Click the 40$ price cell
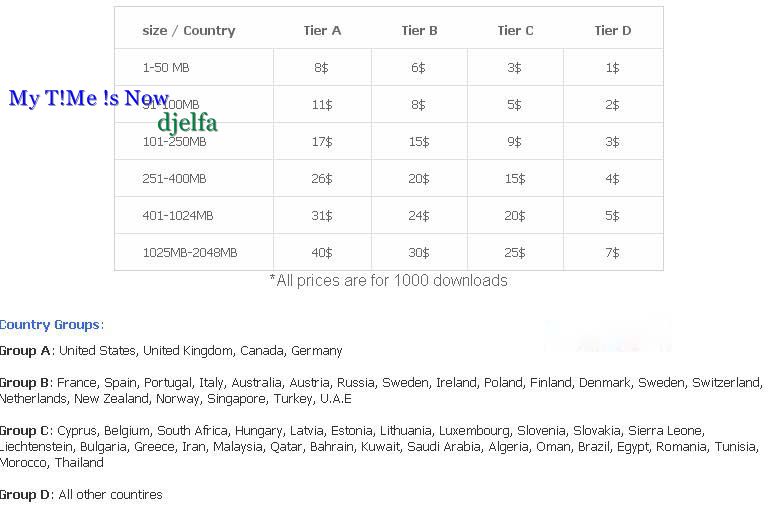 coord(321,253)
